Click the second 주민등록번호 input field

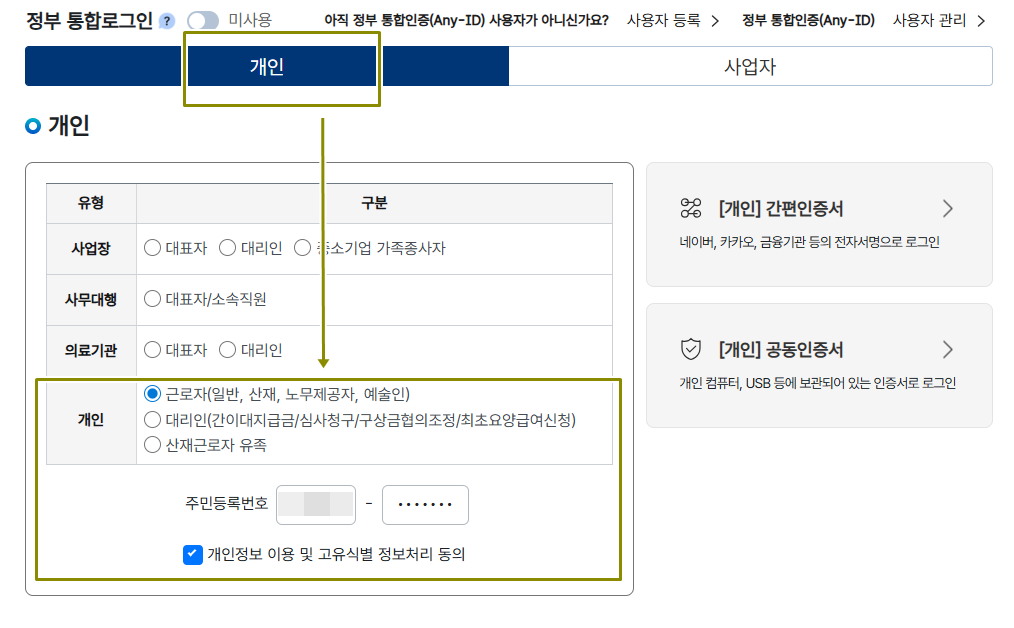click(x=425, y=504)
